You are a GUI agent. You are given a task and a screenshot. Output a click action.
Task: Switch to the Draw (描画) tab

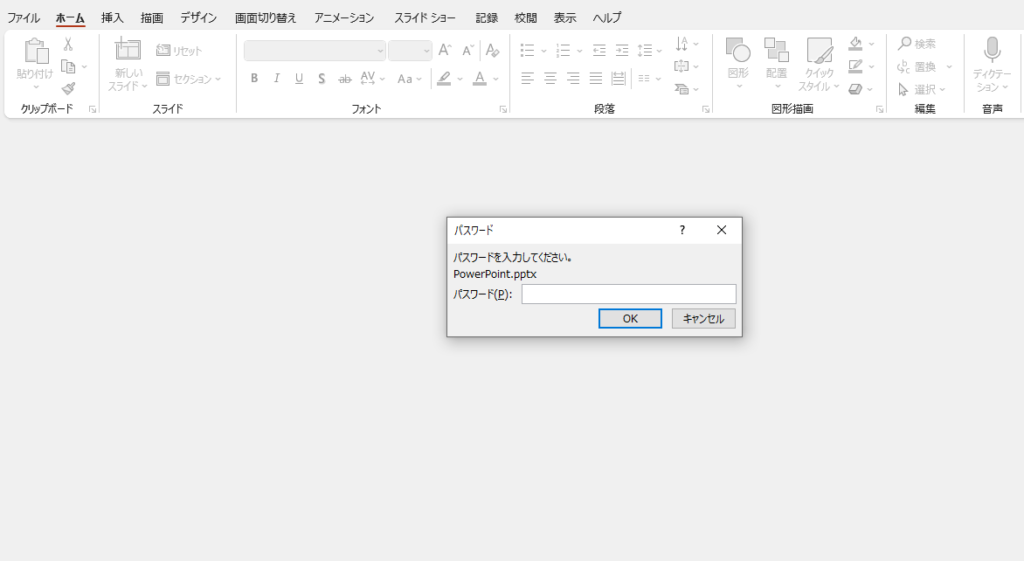[152, 18]
